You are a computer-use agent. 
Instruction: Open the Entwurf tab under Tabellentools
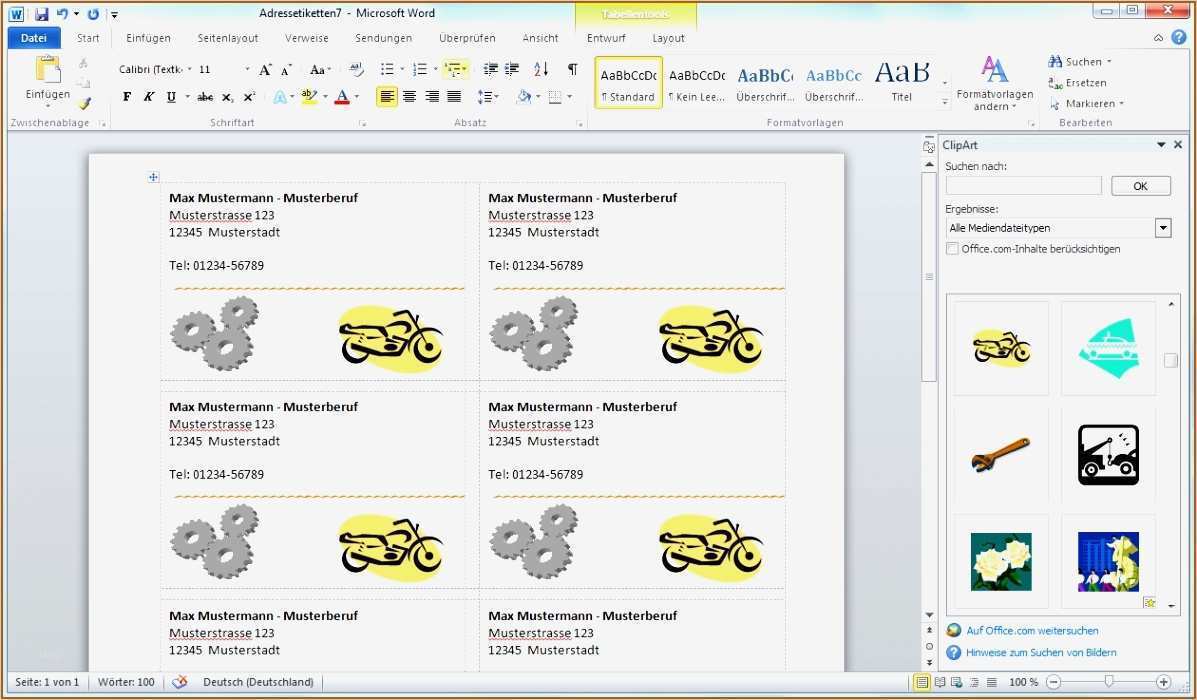[605, 37]
